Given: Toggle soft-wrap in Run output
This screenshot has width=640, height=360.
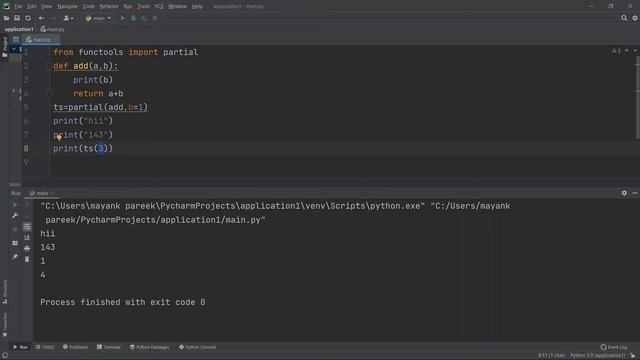Looking at the screenshot, I should pyautogui.click(x=27, y=227).
